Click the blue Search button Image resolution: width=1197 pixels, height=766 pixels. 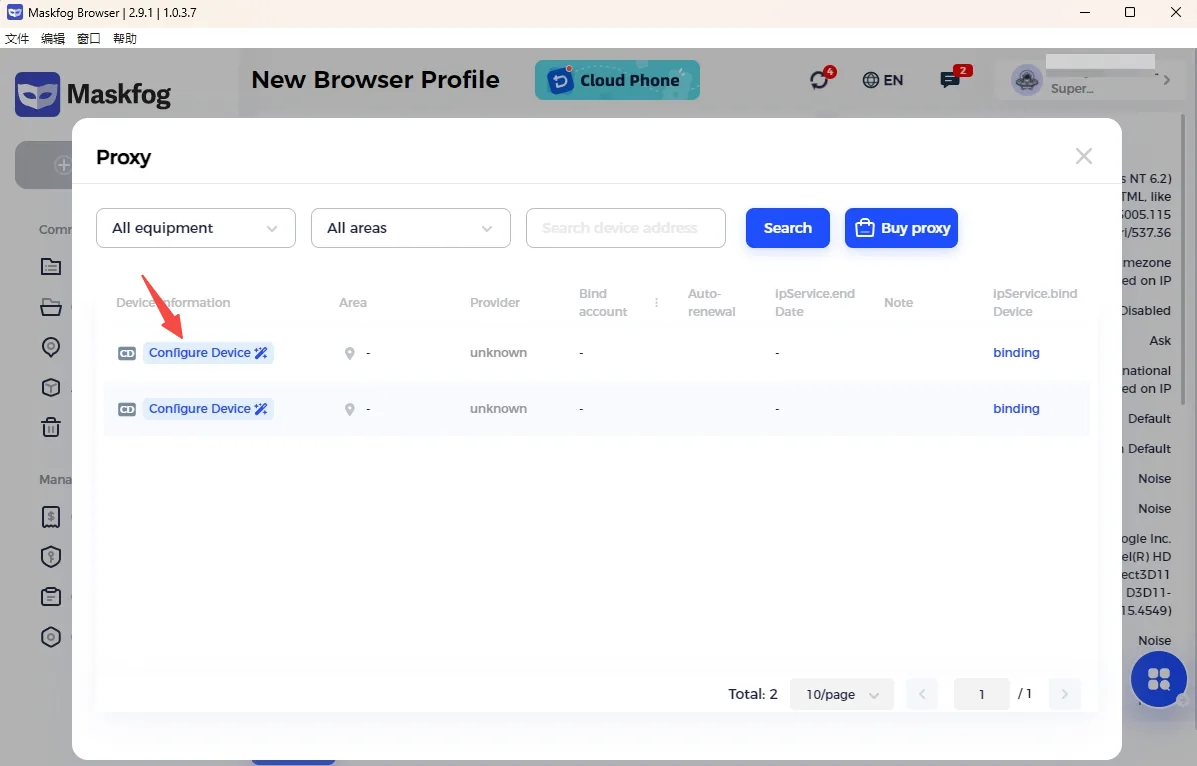coord(788,228)
